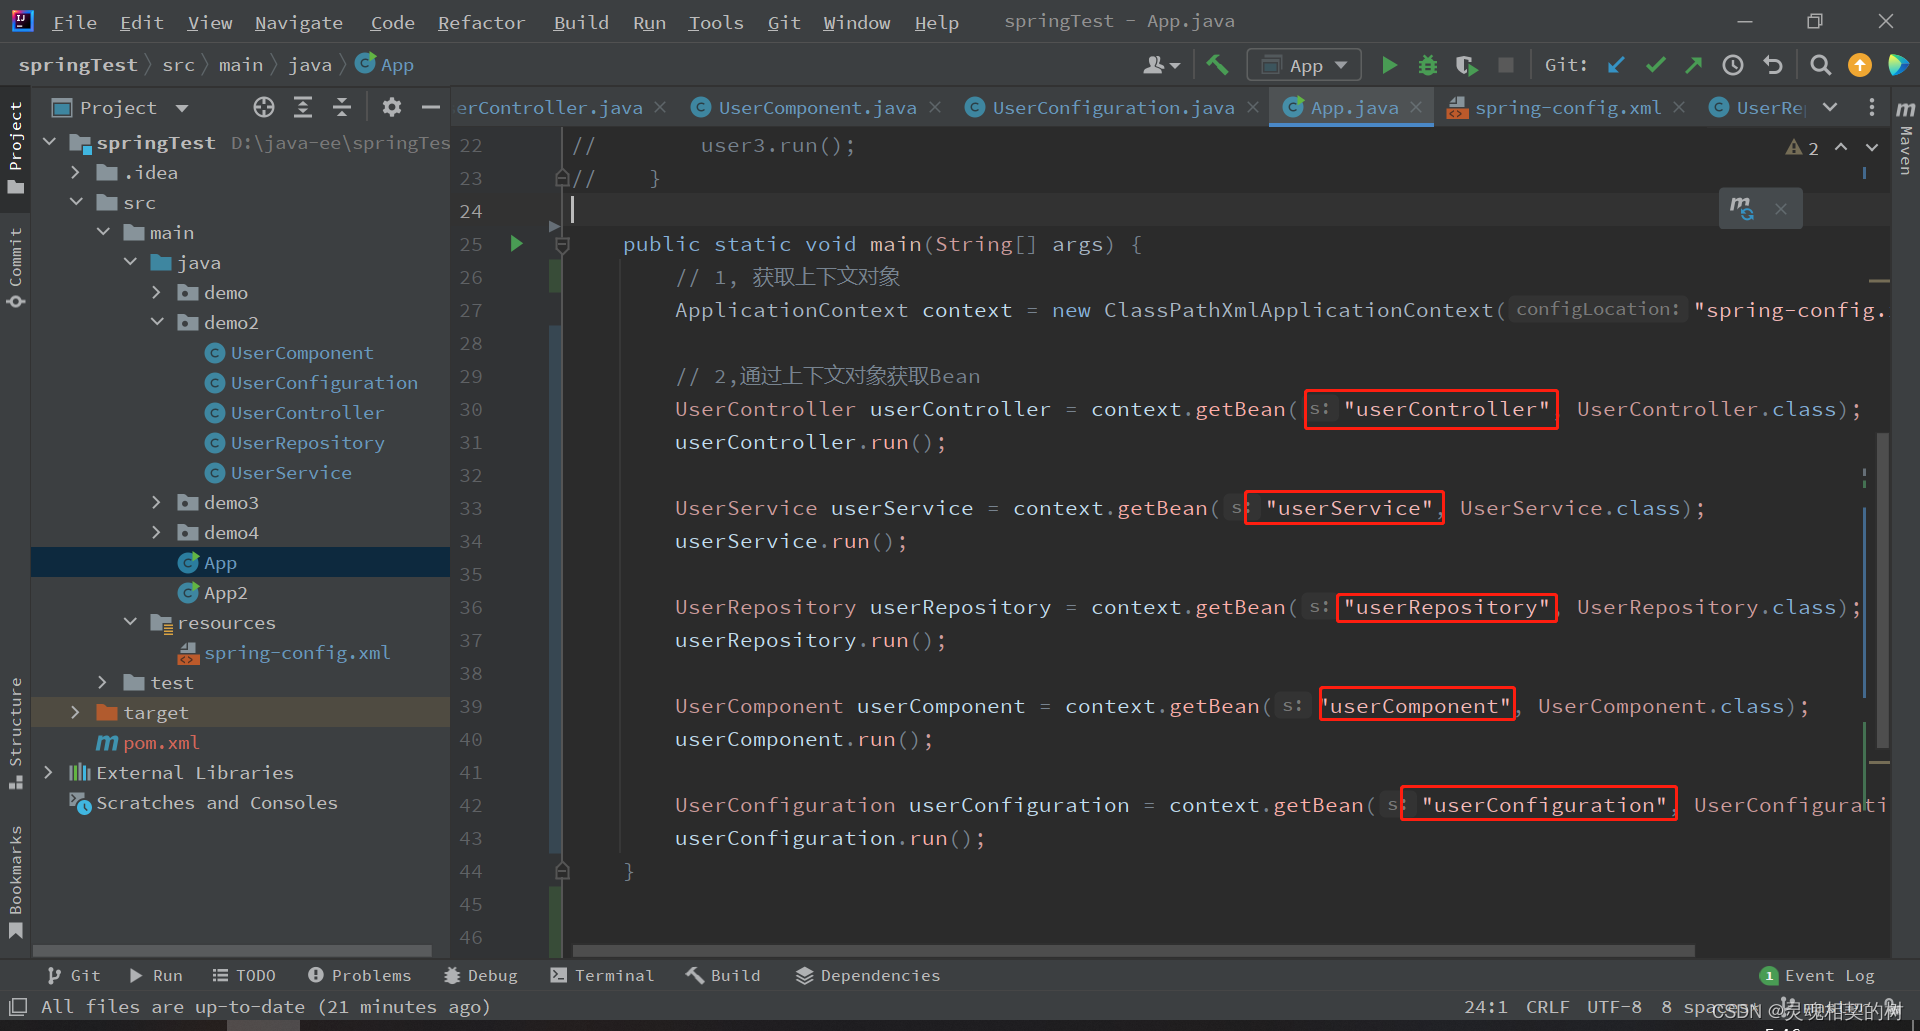Open the Commit tool window sidebar

pos(15,267)
